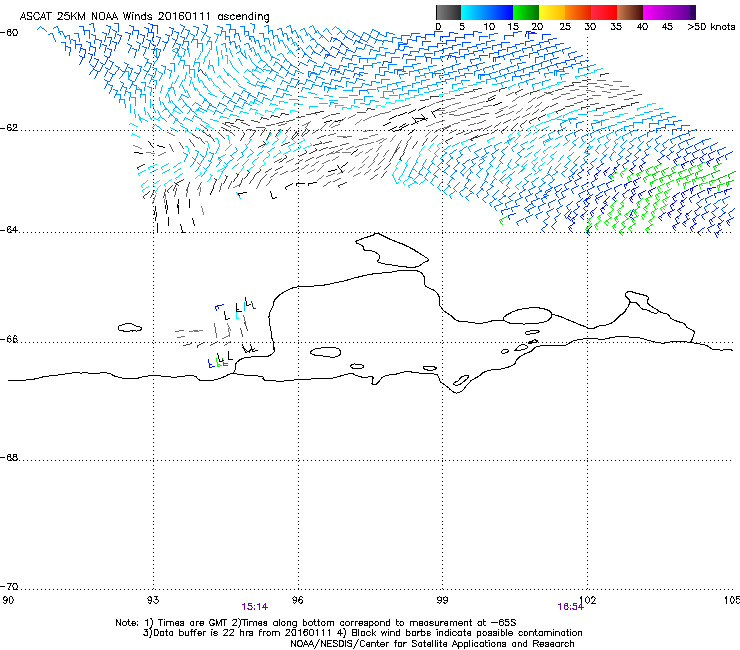
Task: Click the '96' longitude axis label
Action: coord(298,600)
